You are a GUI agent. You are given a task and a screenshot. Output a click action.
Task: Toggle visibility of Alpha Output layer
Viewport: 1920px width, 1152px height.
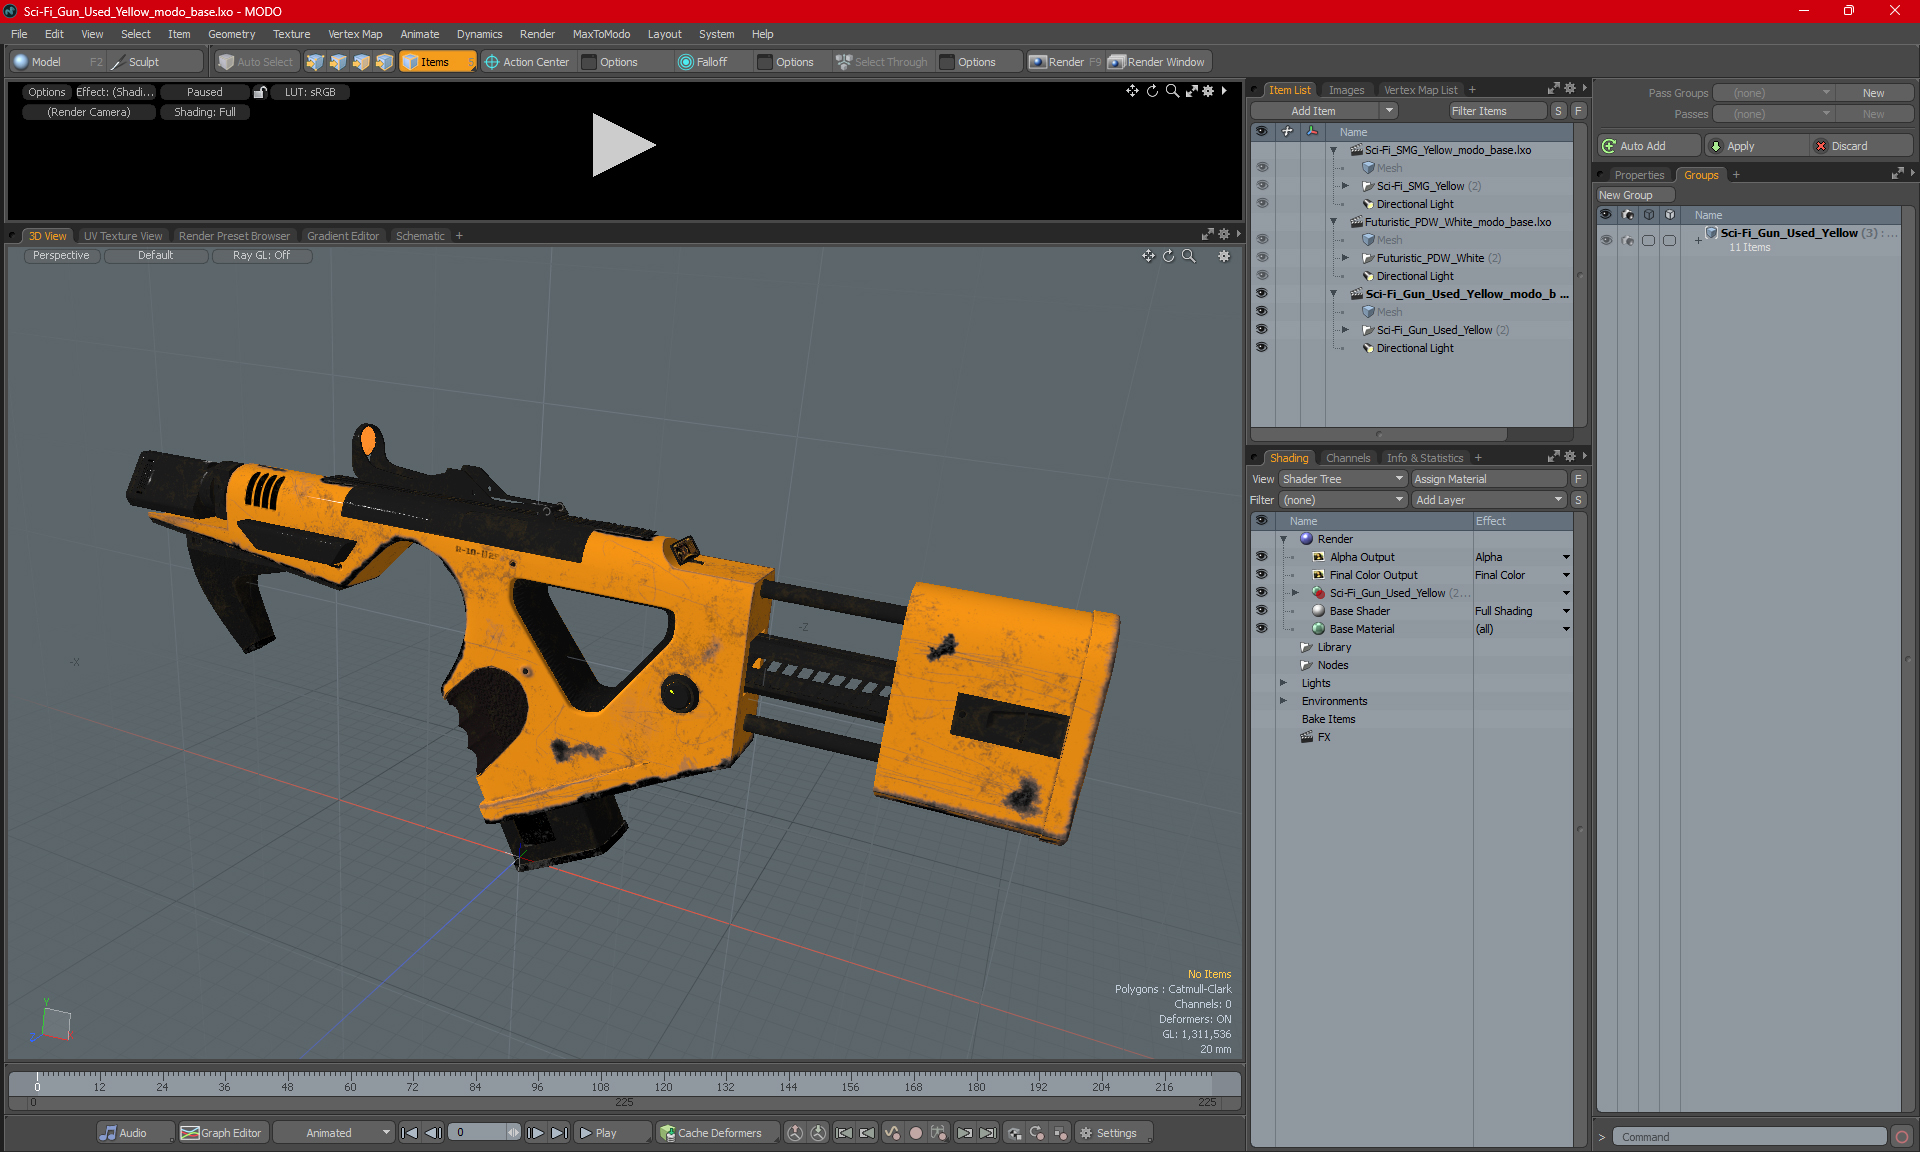[1261, 557]
